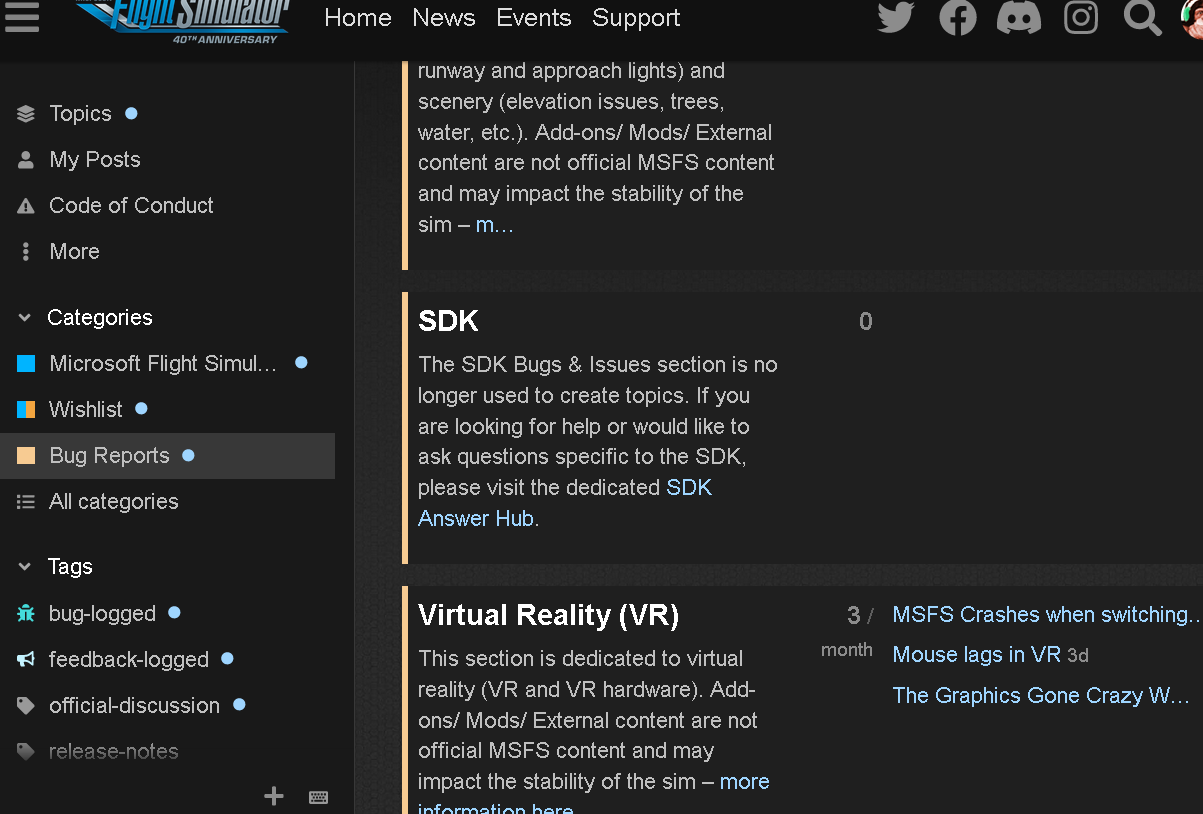Open the Twitter profile icon
This screenshot has height=814, width=1203.
click(x=895, y=17)
